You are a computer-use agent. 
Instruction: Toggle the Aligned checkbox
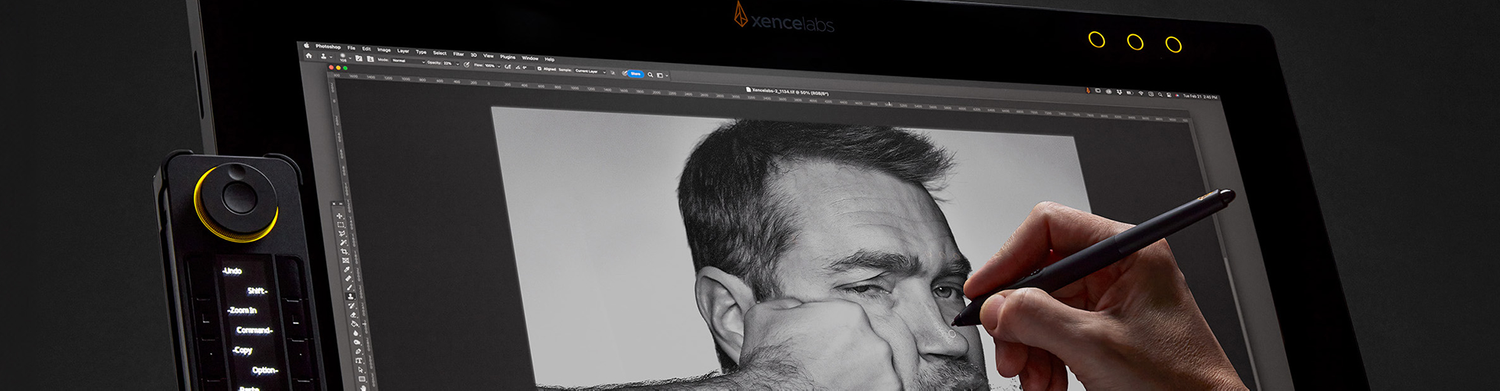point(539,68)
